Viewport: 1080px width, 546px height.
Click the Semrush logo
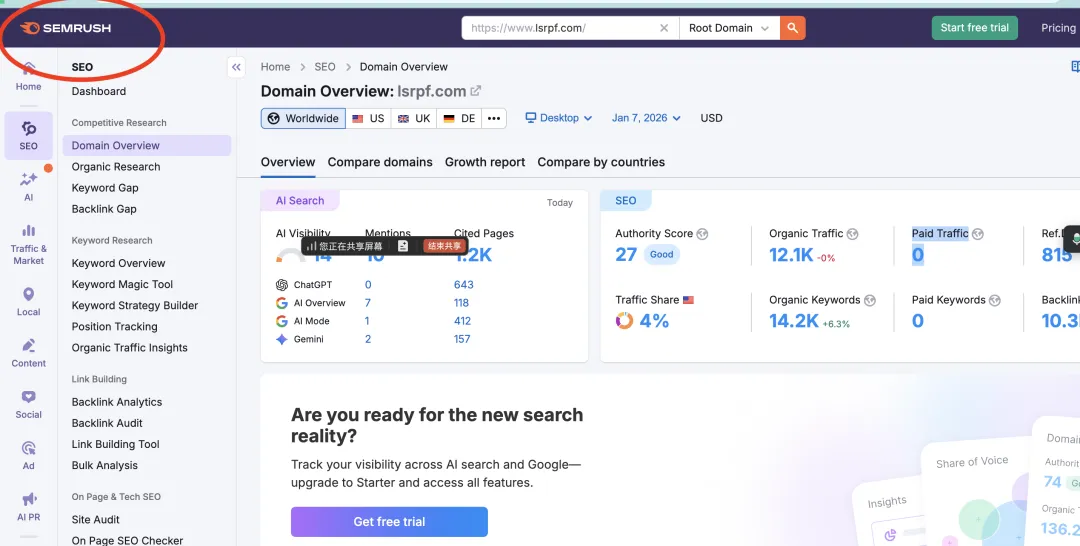pyautogui.click(x=65, y=28)
